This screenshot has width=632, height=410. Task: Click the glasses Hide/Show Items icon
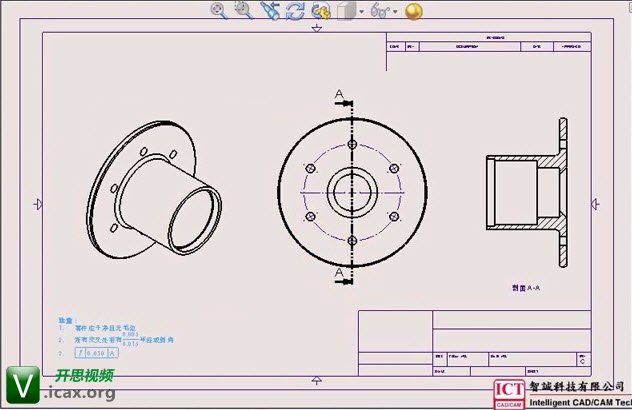pyautogui.click(x=380, y=11)
